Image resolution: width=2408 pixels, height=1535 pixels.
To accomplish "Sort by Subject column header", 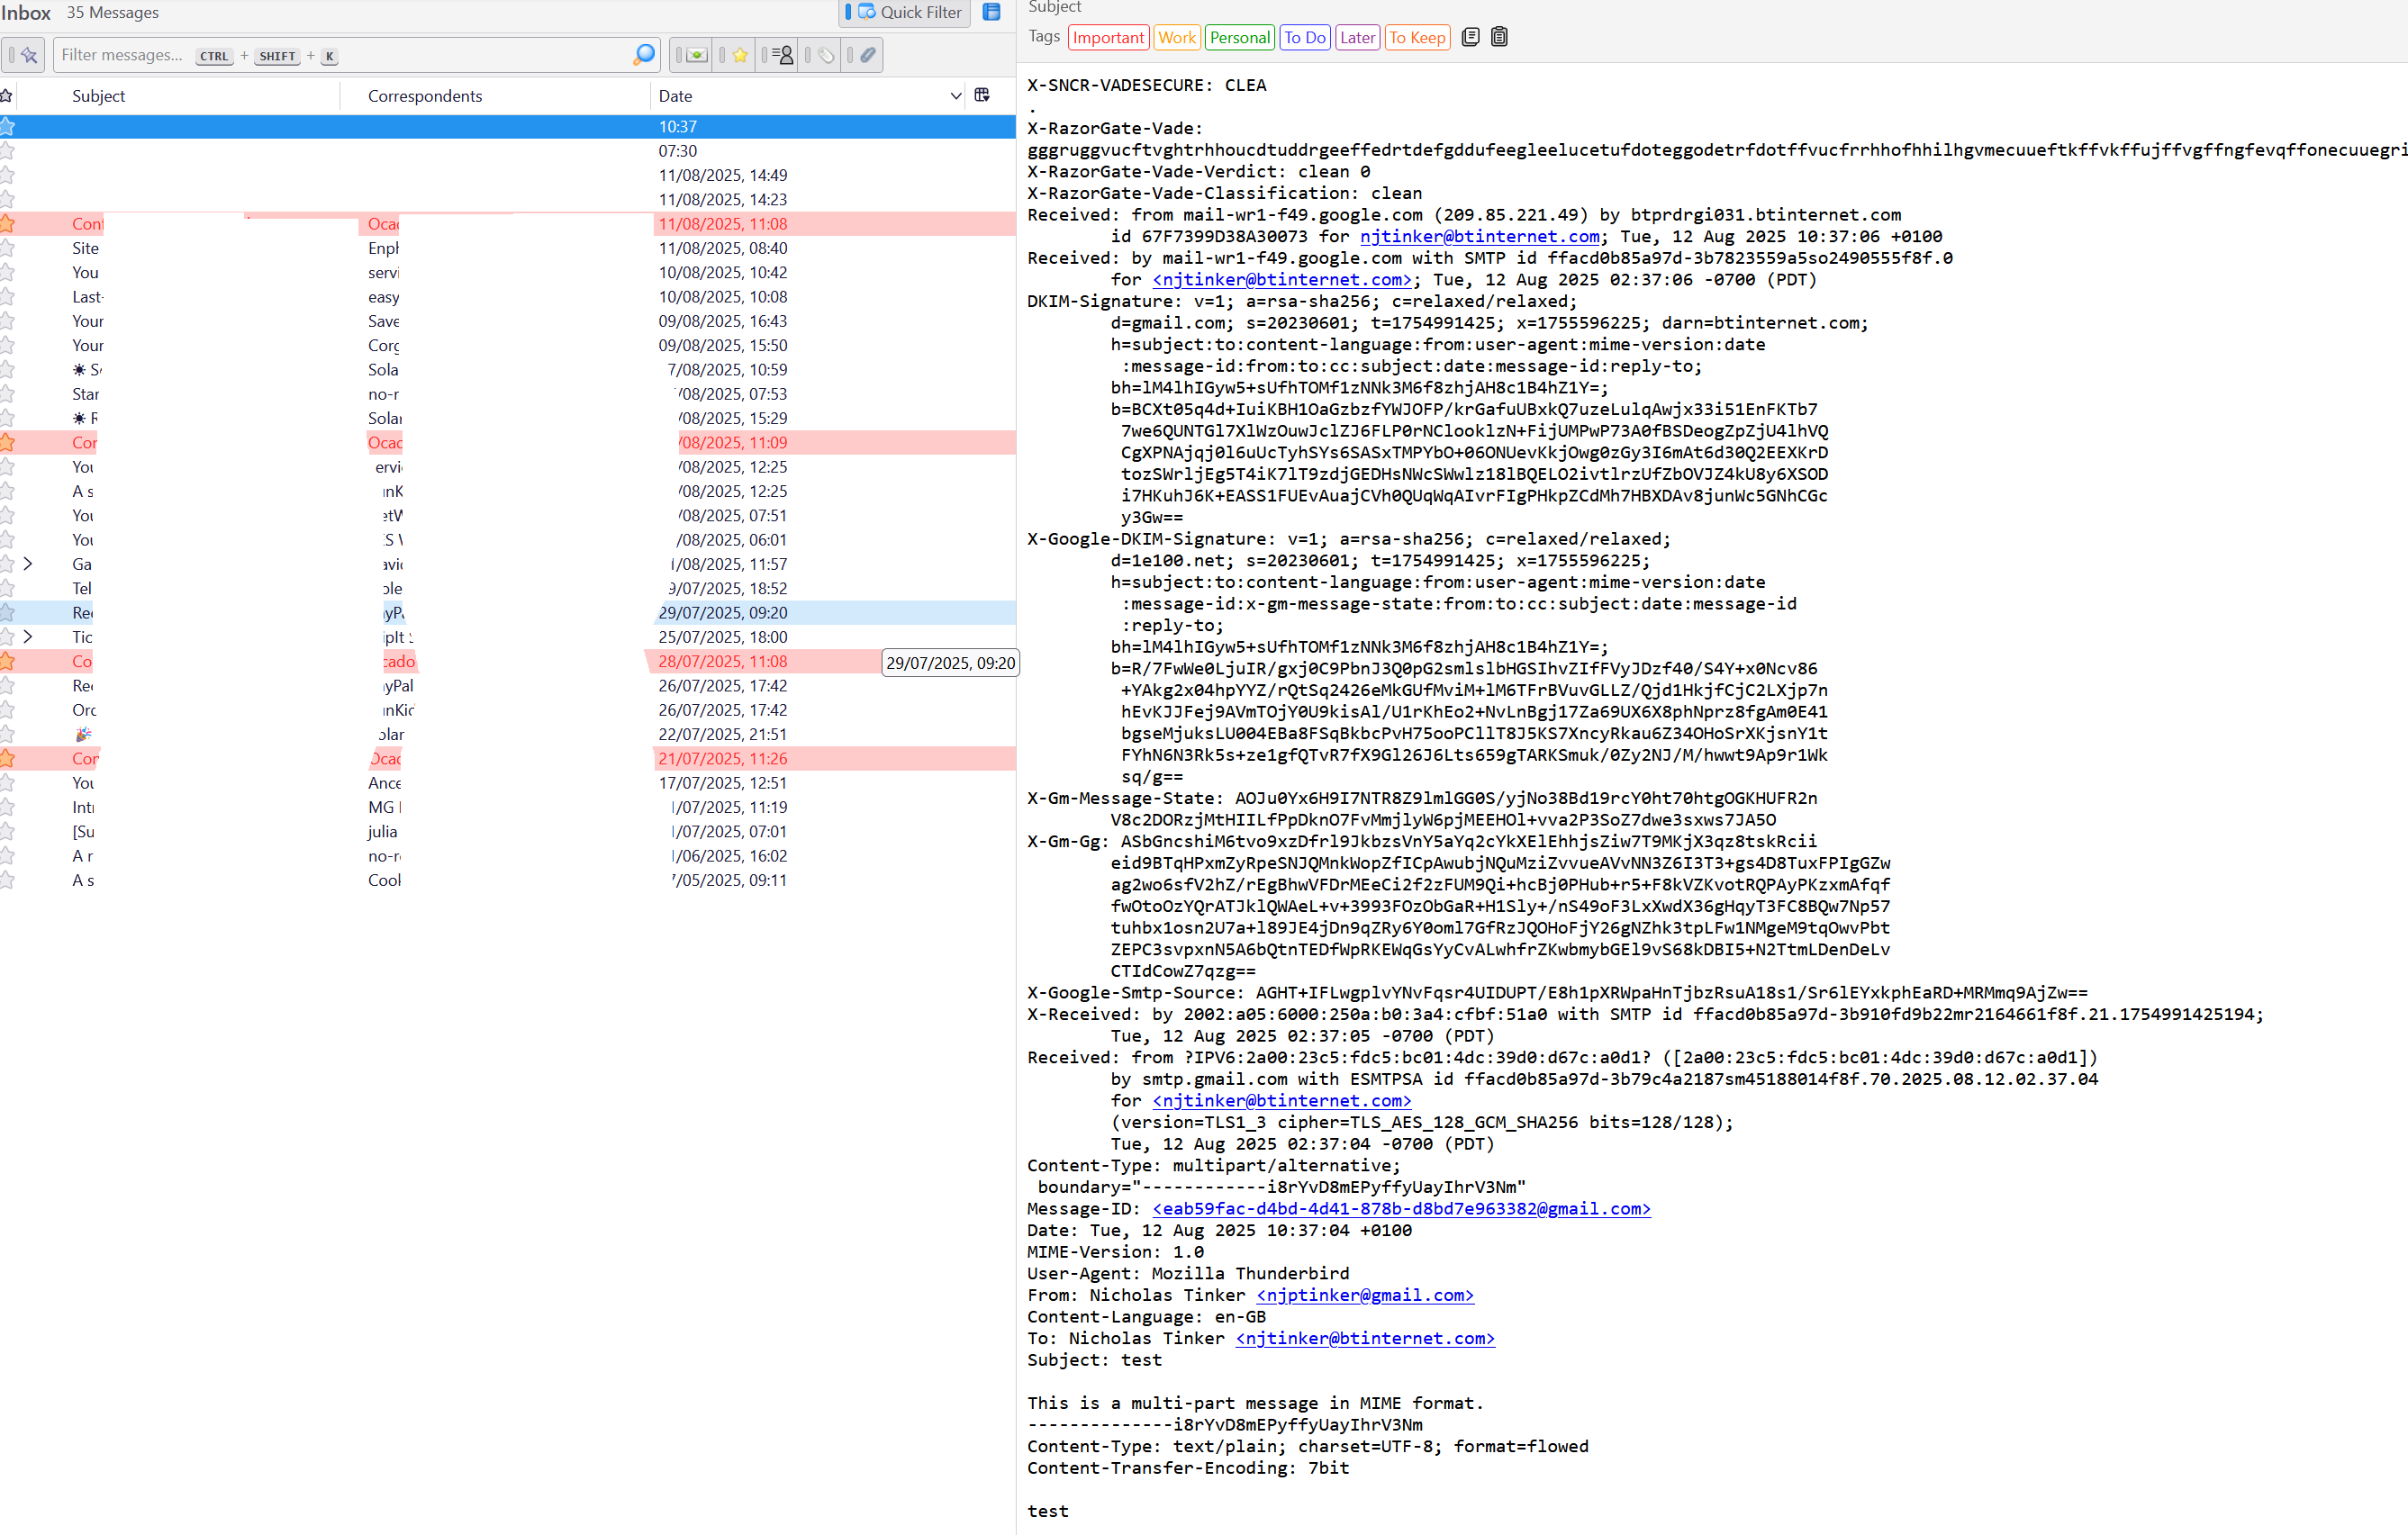I will pyautogui.click(x=98, y=96).
